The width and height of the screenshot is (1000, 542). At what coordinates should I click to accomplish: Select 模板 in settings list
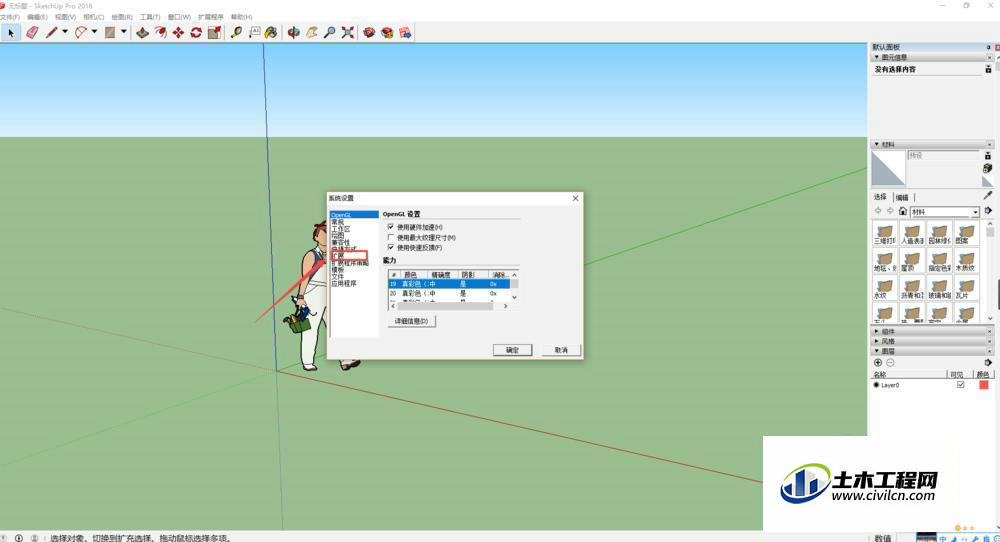(x=337, y=269)
